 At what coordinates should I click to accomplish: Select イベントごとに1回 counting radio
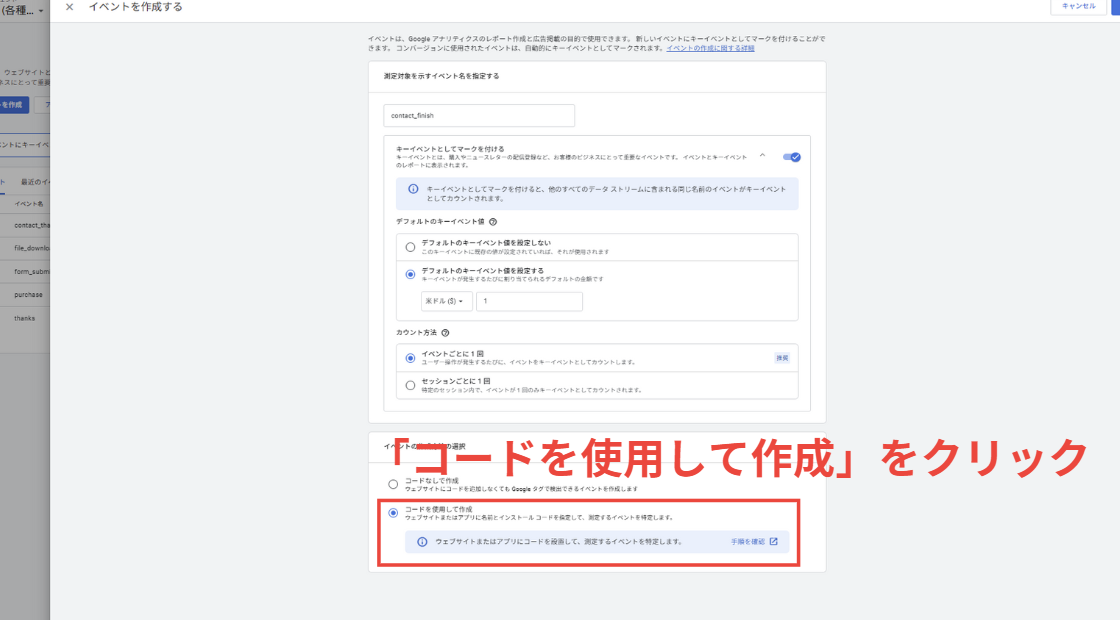pyautogui.click(x=410, y=358)
